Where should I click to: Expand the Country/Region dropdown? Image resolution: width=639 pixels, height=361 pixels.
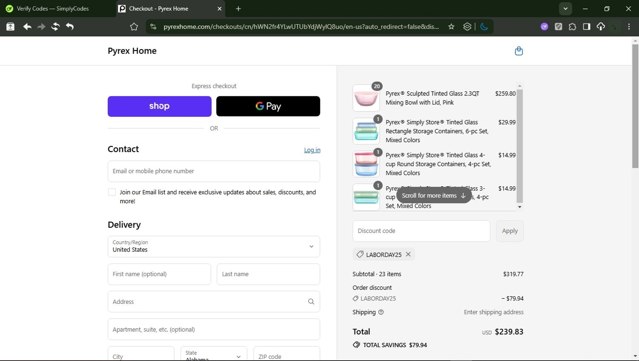click(x=214, y=246)
